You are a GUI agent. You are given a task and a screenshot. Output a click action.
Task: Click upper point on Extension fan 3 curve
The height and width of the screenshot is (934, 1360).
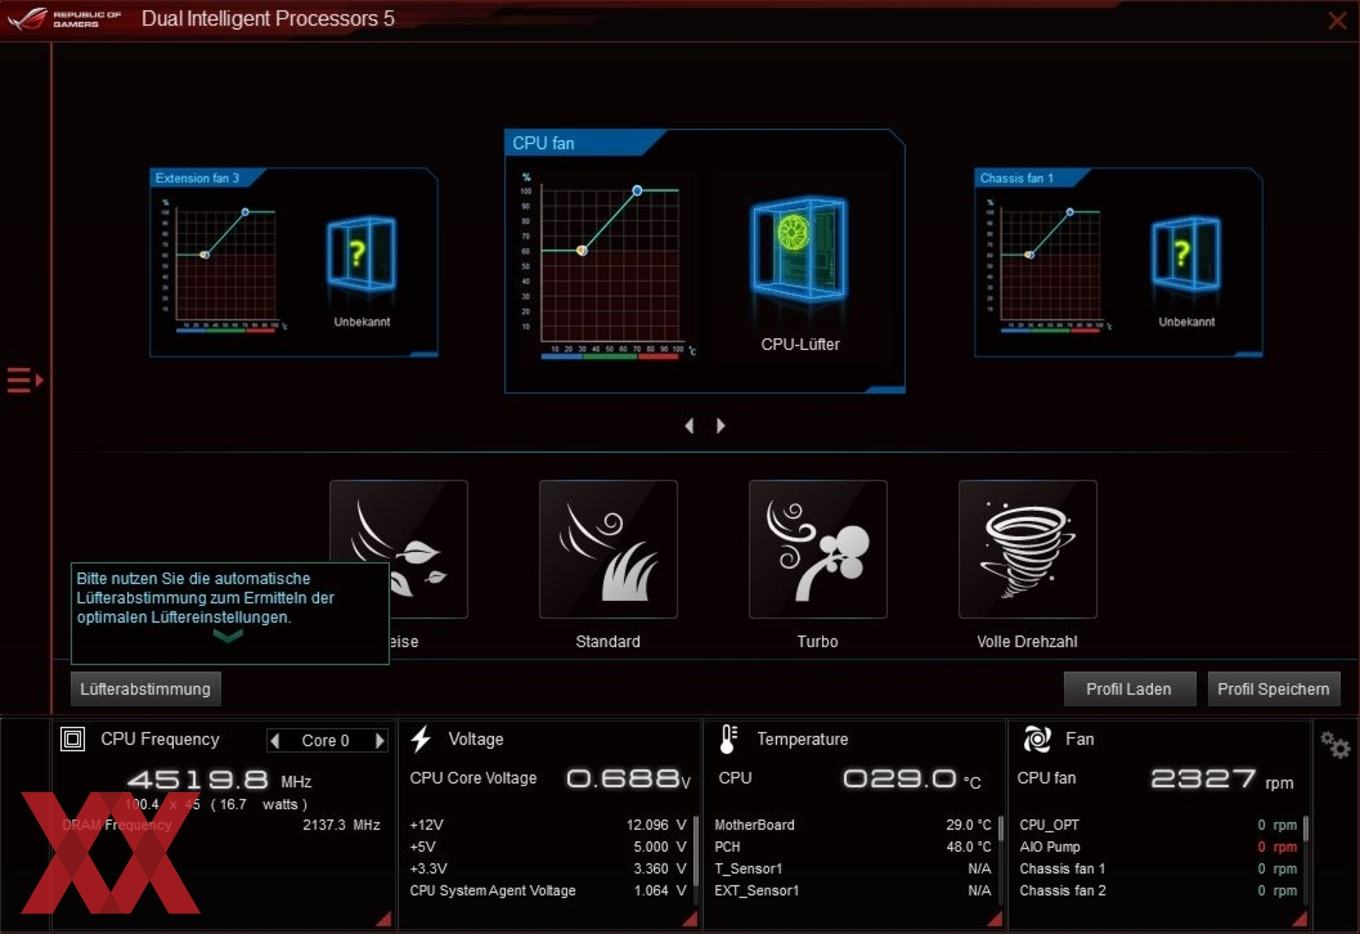click(x=245, y=212)
